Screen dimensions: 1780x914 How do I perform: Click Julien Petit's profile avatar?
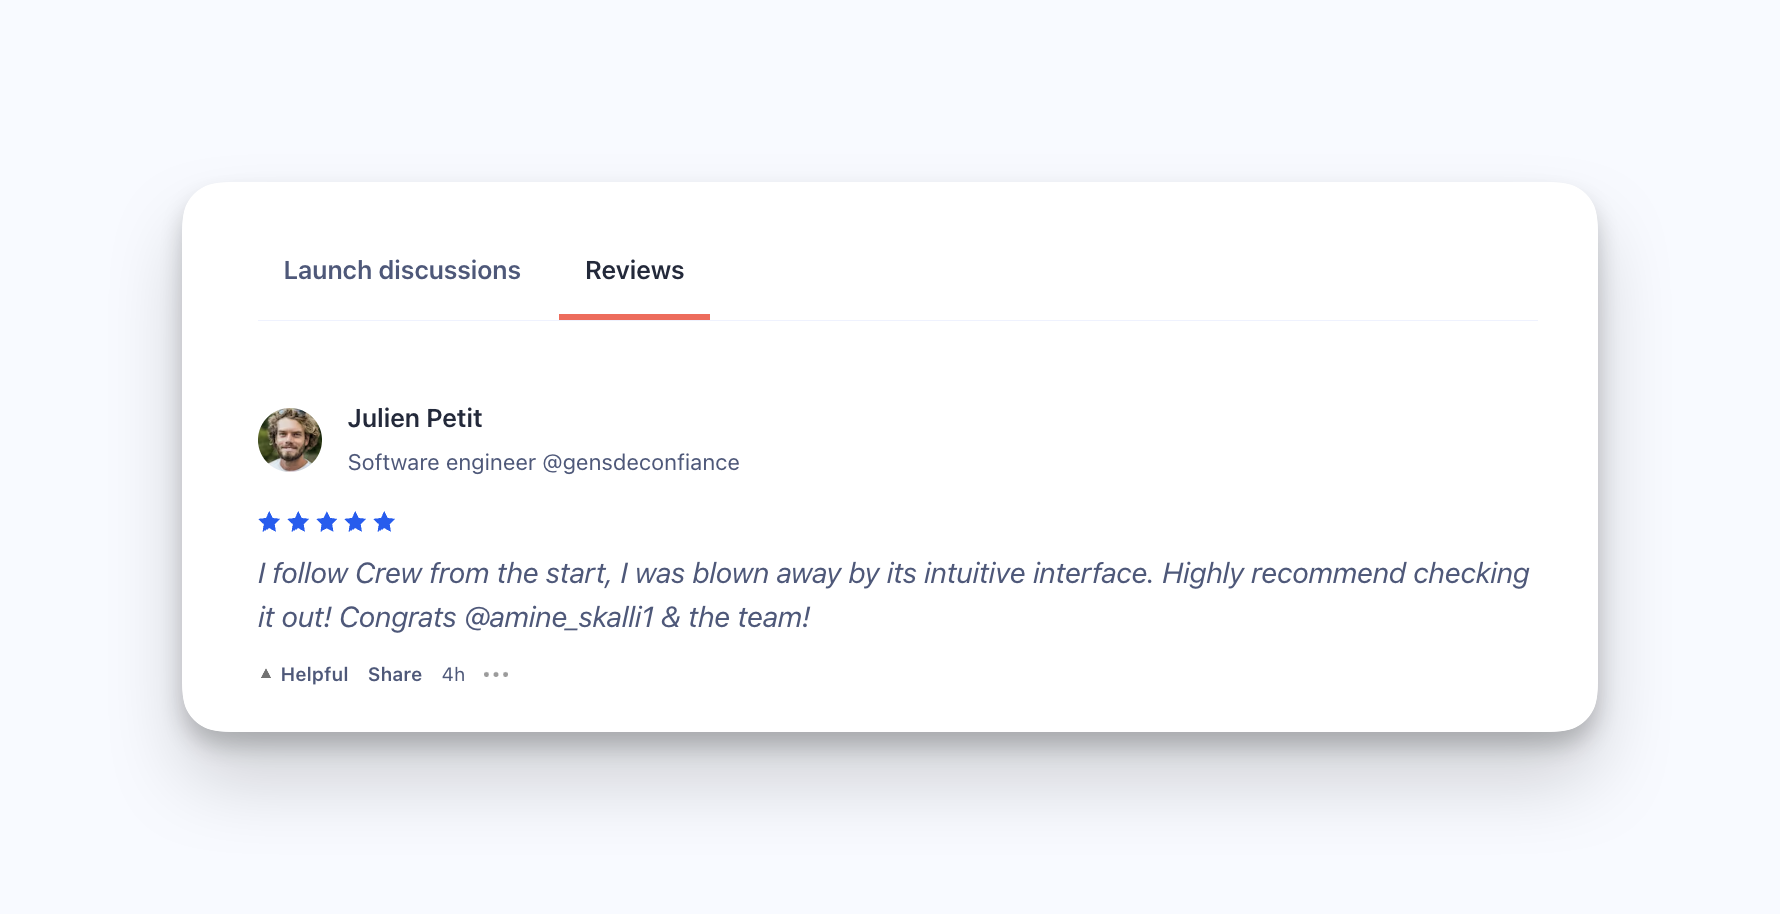click(x=289, y=439)
